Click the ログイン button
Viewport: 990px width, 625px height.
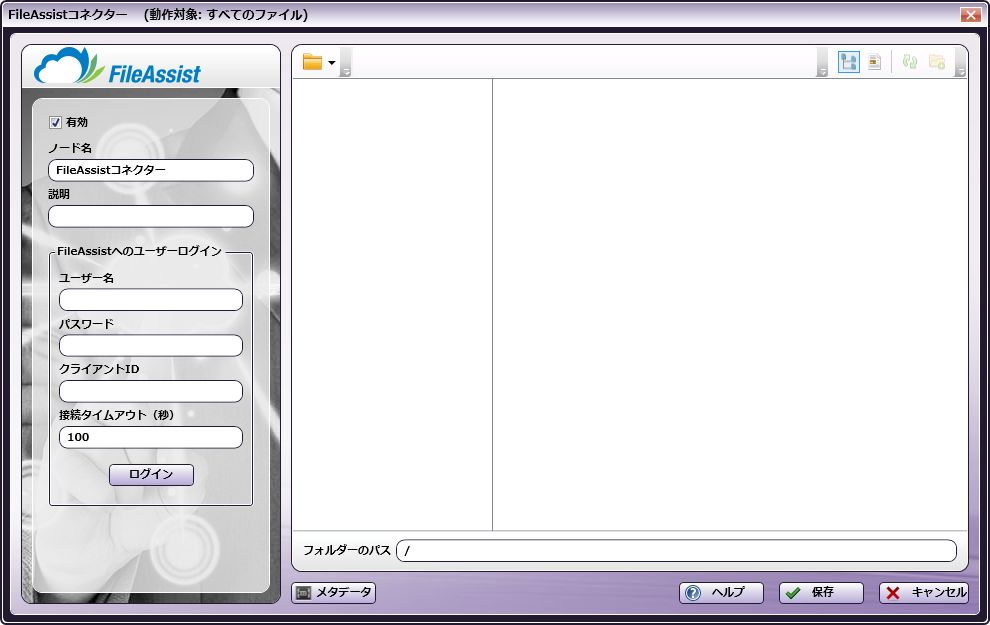152,475
